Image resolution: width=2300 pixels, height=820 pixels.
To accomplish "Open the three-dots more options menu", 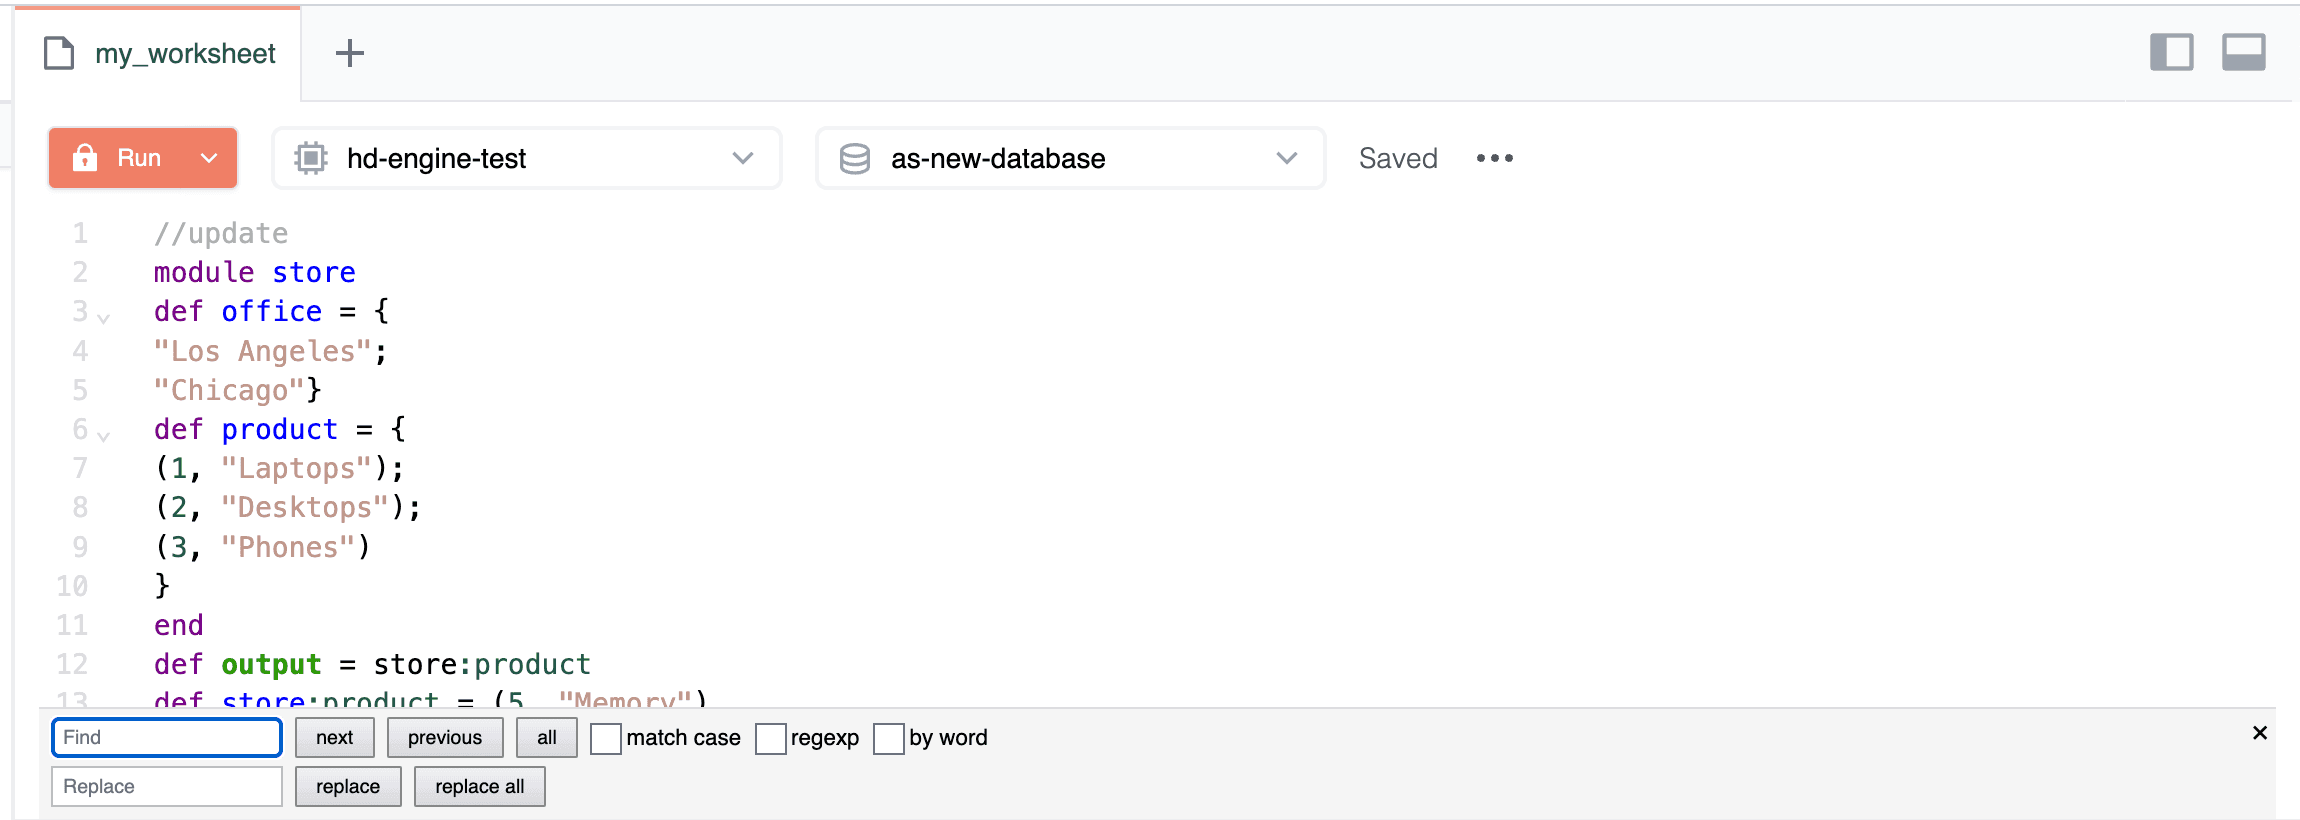I will (1494, 158).
